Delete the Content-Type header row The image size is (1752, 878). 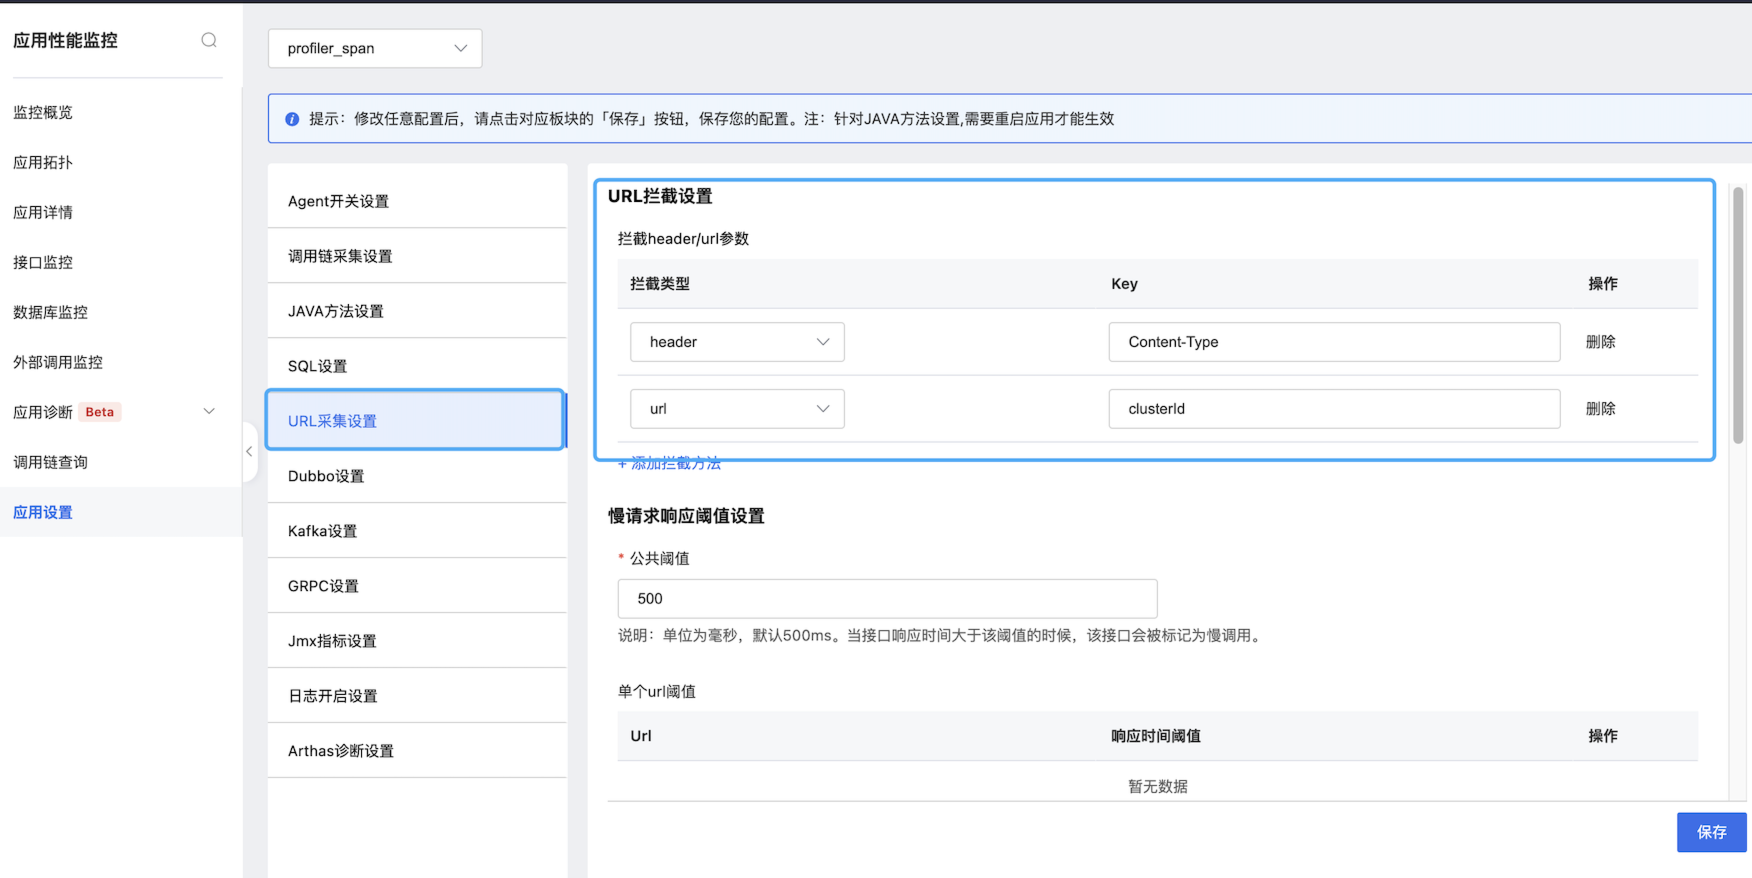tap(1600, 342)
